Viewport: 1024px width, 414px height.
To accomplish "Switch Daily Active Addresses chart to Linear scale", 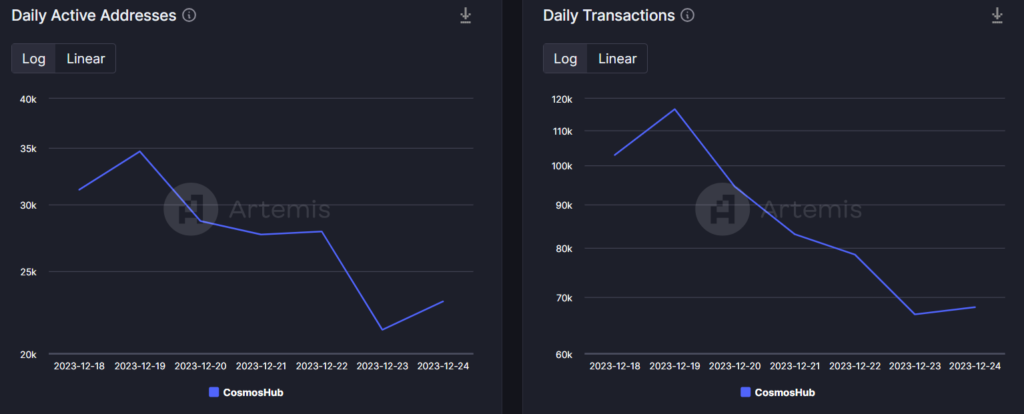I will (x=86, y=58).
